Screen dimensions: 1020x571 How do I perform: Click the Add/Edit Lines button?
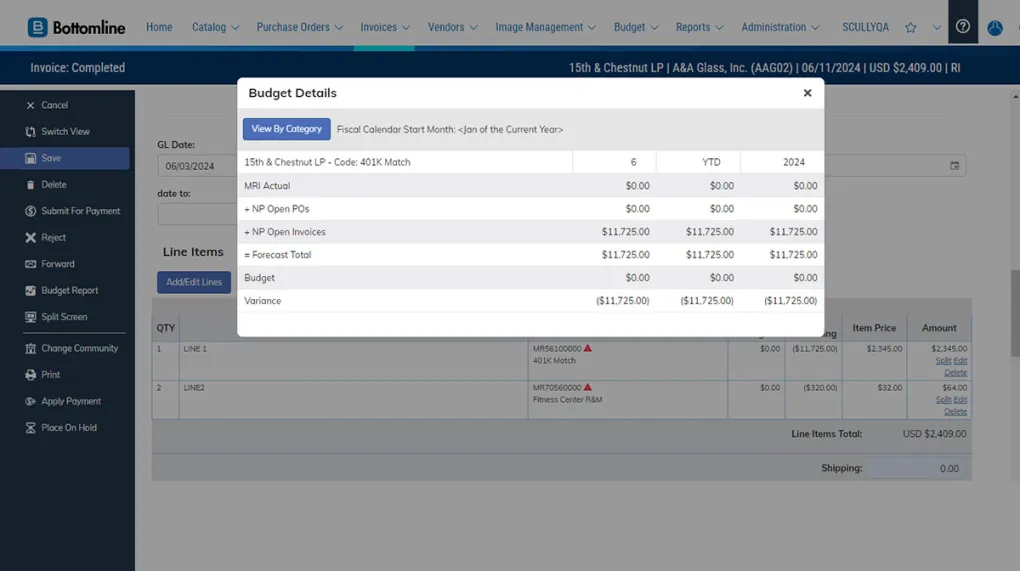pyautogui.click(x=194, y=282)
